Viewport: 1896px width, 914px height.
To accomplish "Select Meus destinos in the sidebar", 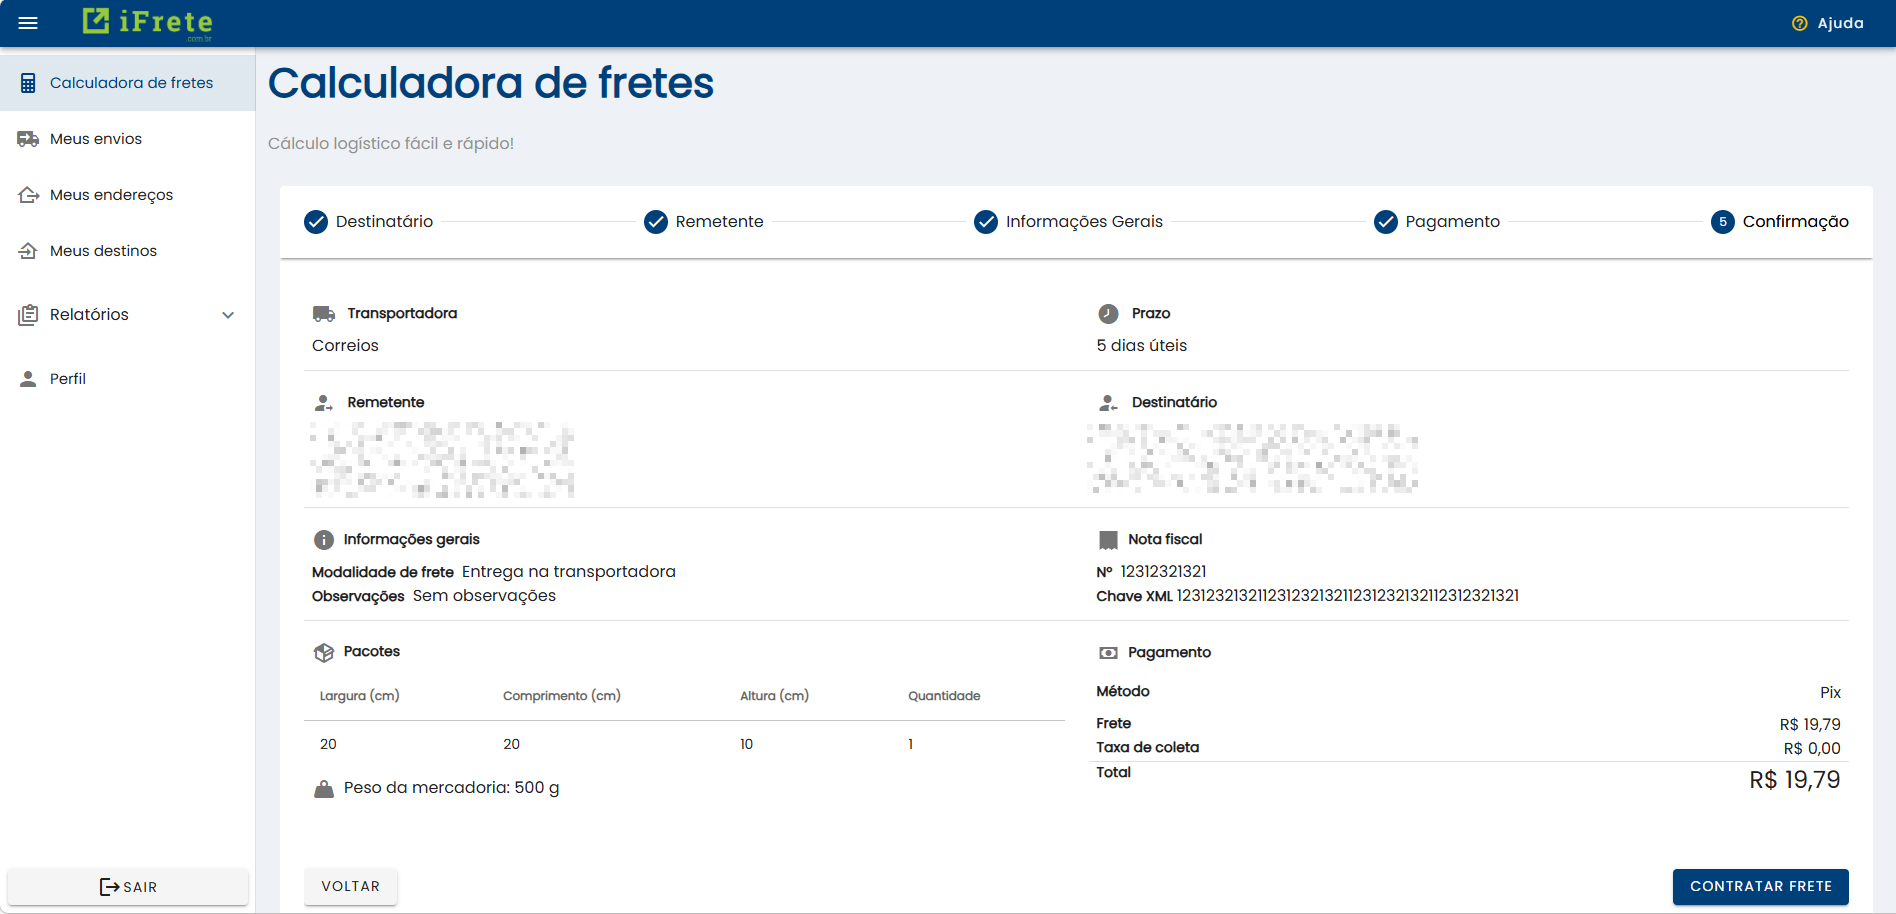I will 103,250.
